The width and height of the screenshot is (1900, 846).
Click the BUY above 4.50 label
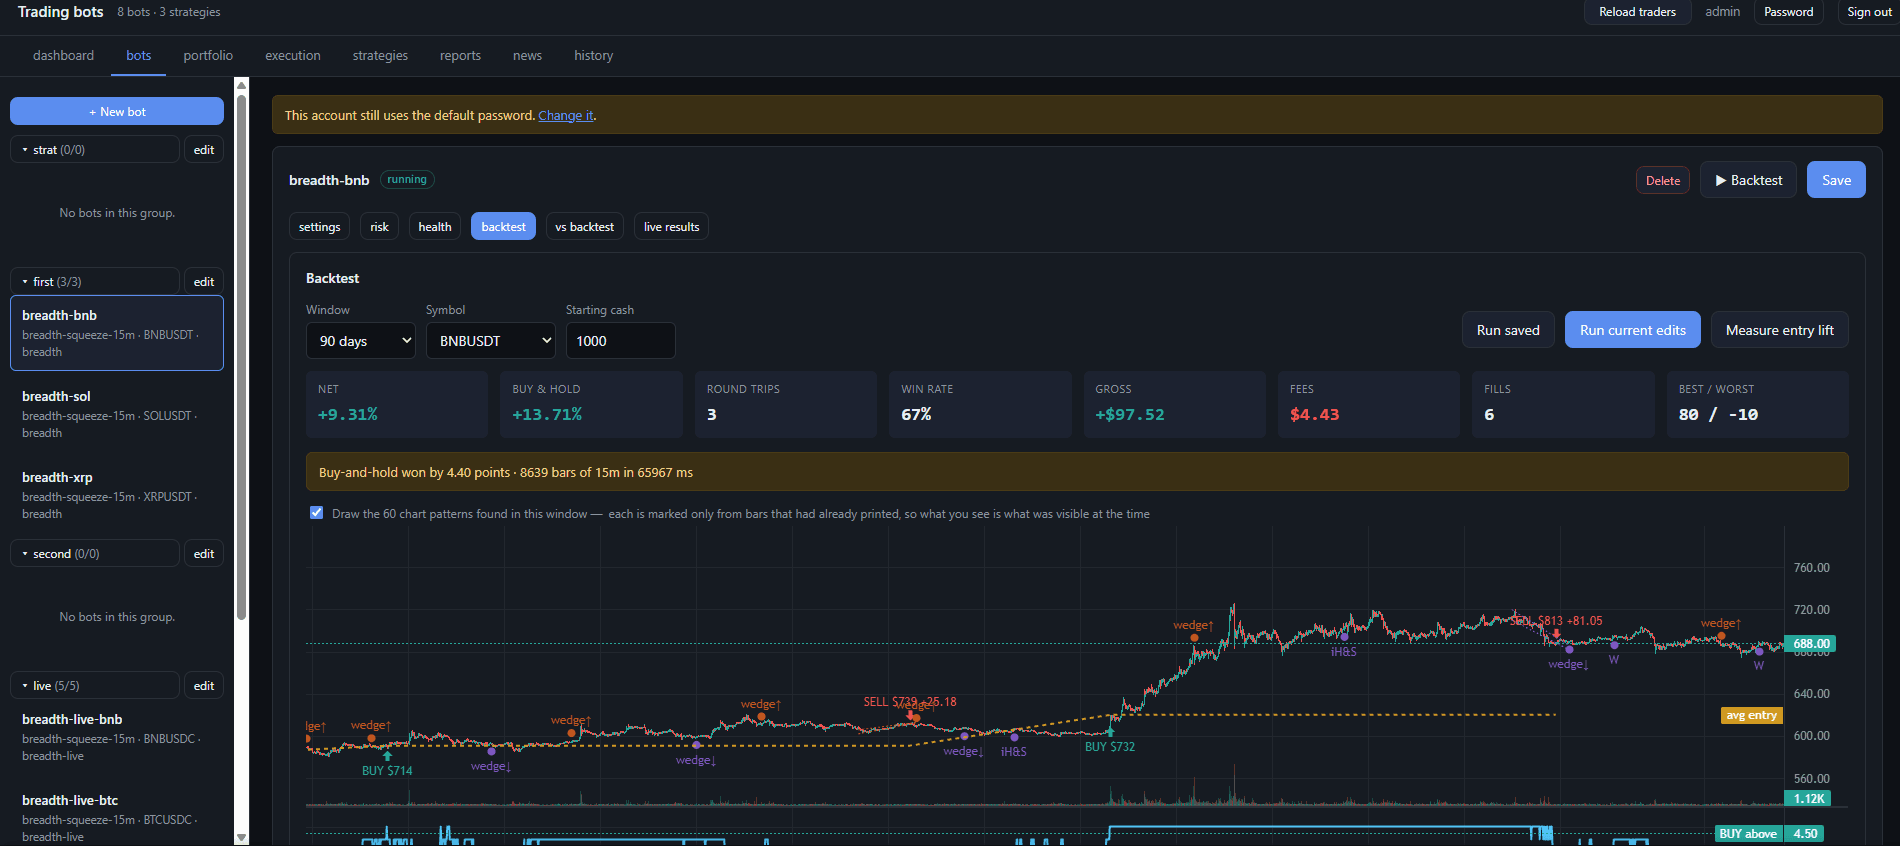point(1770,833)
